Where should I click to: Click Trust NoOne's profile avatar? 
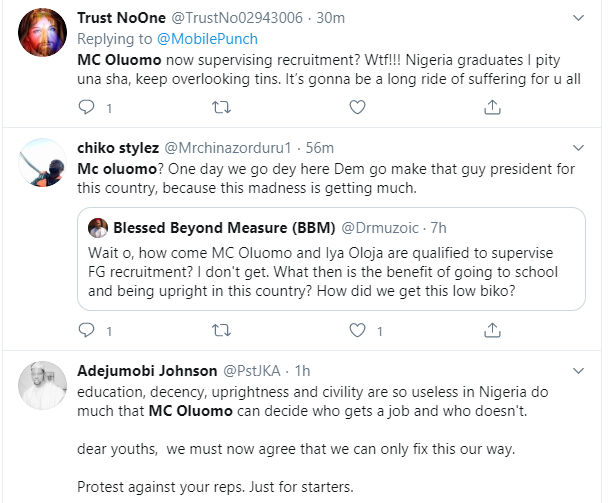pyautogui.click(x=43, y=36)
